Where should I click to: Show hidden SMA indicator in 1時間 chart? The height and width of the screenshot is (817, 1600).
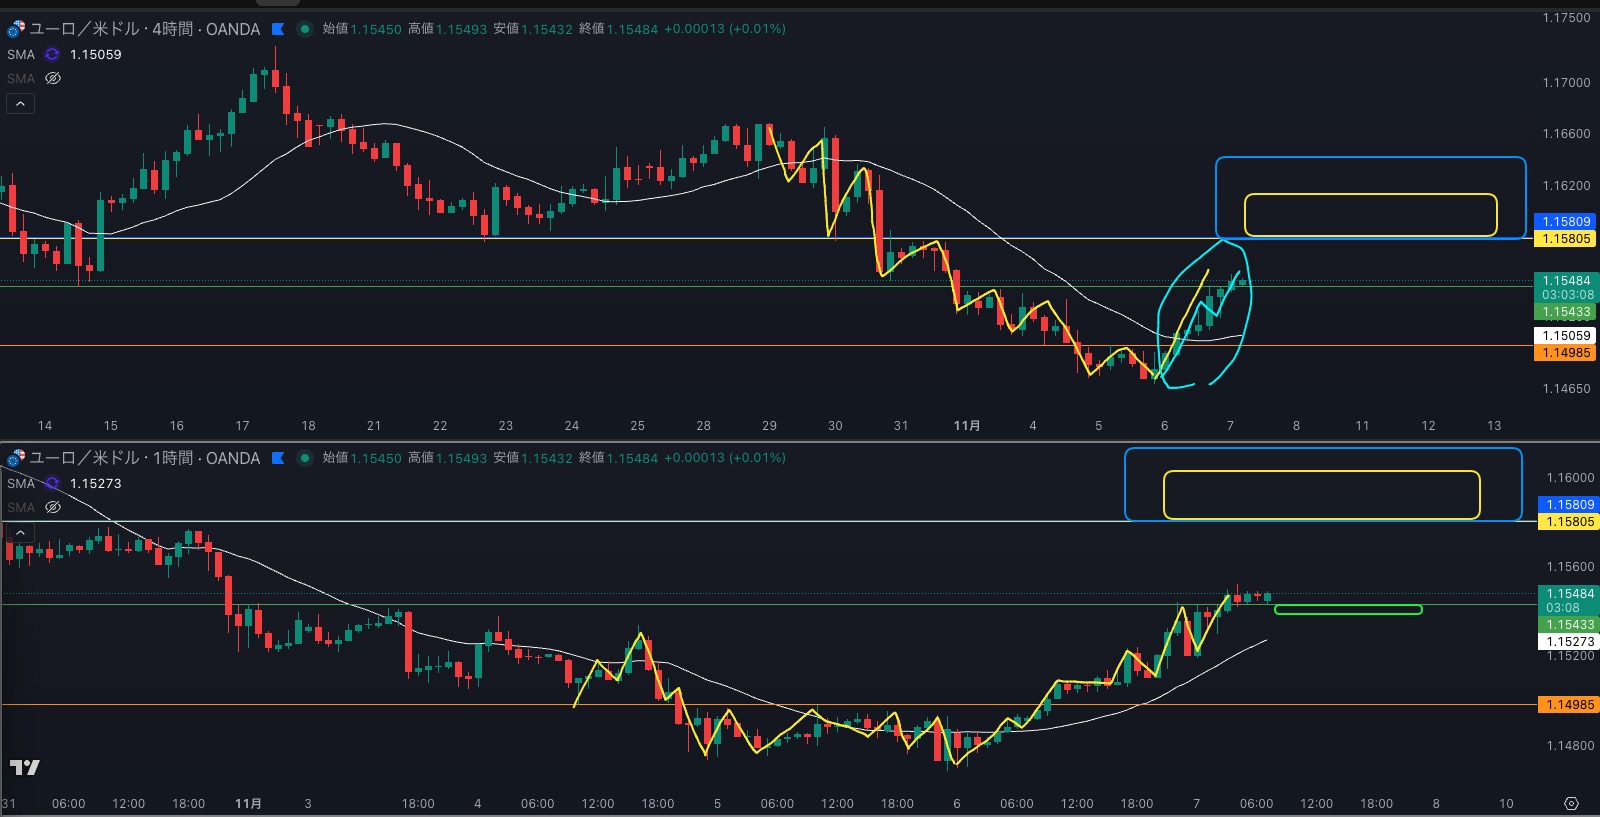click(x=53, y=507)
